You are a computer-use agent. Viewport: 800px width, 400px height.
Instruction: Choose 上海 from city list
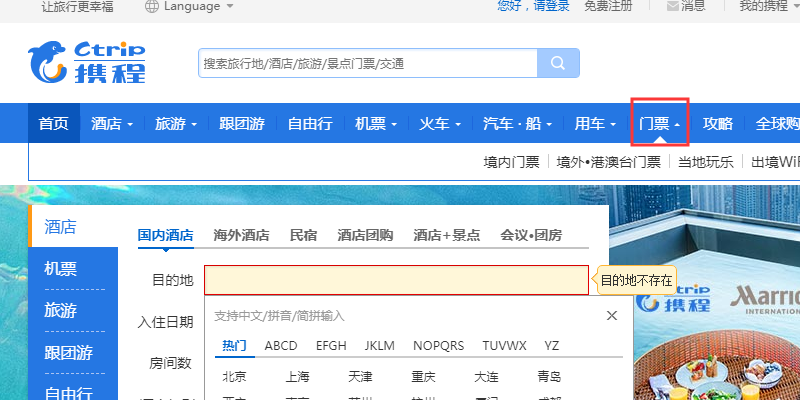click(x=297, y=377)
